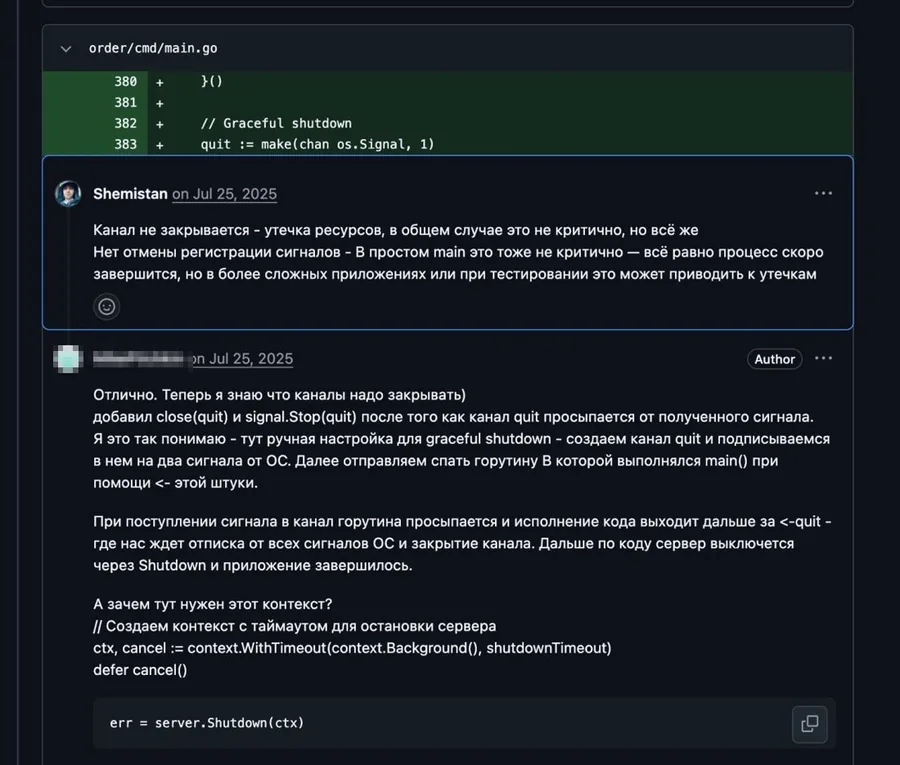Collapse the order/cmd/main.go diff chevron
This screenshot has height=765, width=900.
coord(66,49)
